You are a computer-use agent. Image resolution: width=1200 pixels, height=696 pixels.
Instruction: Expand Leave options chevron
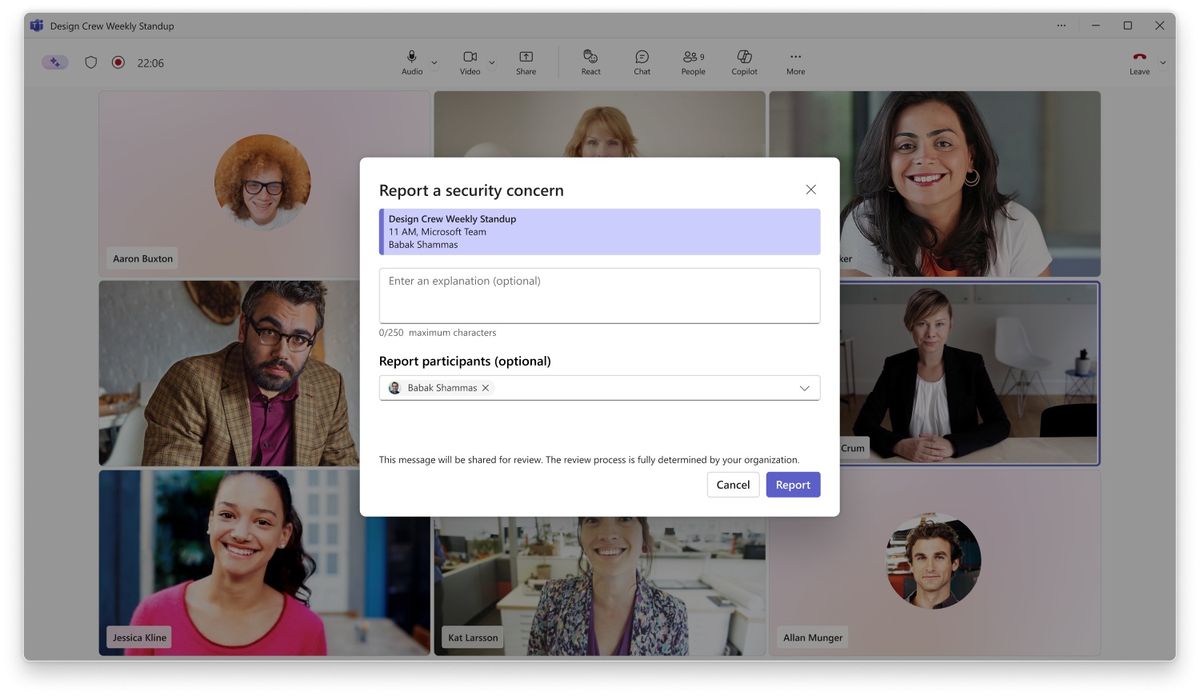pyautogui.click(x=1163, y=63)
